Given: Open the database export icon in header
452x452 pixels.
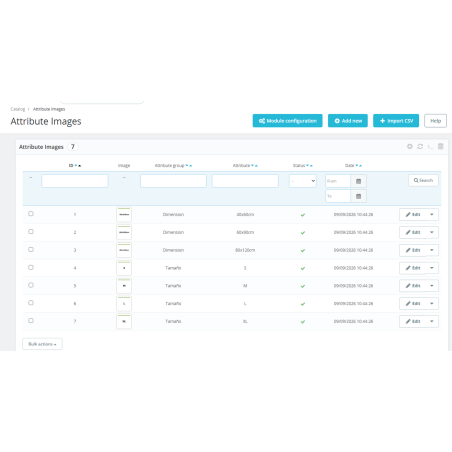Looking at the screenshot, I should pos(441,146).
